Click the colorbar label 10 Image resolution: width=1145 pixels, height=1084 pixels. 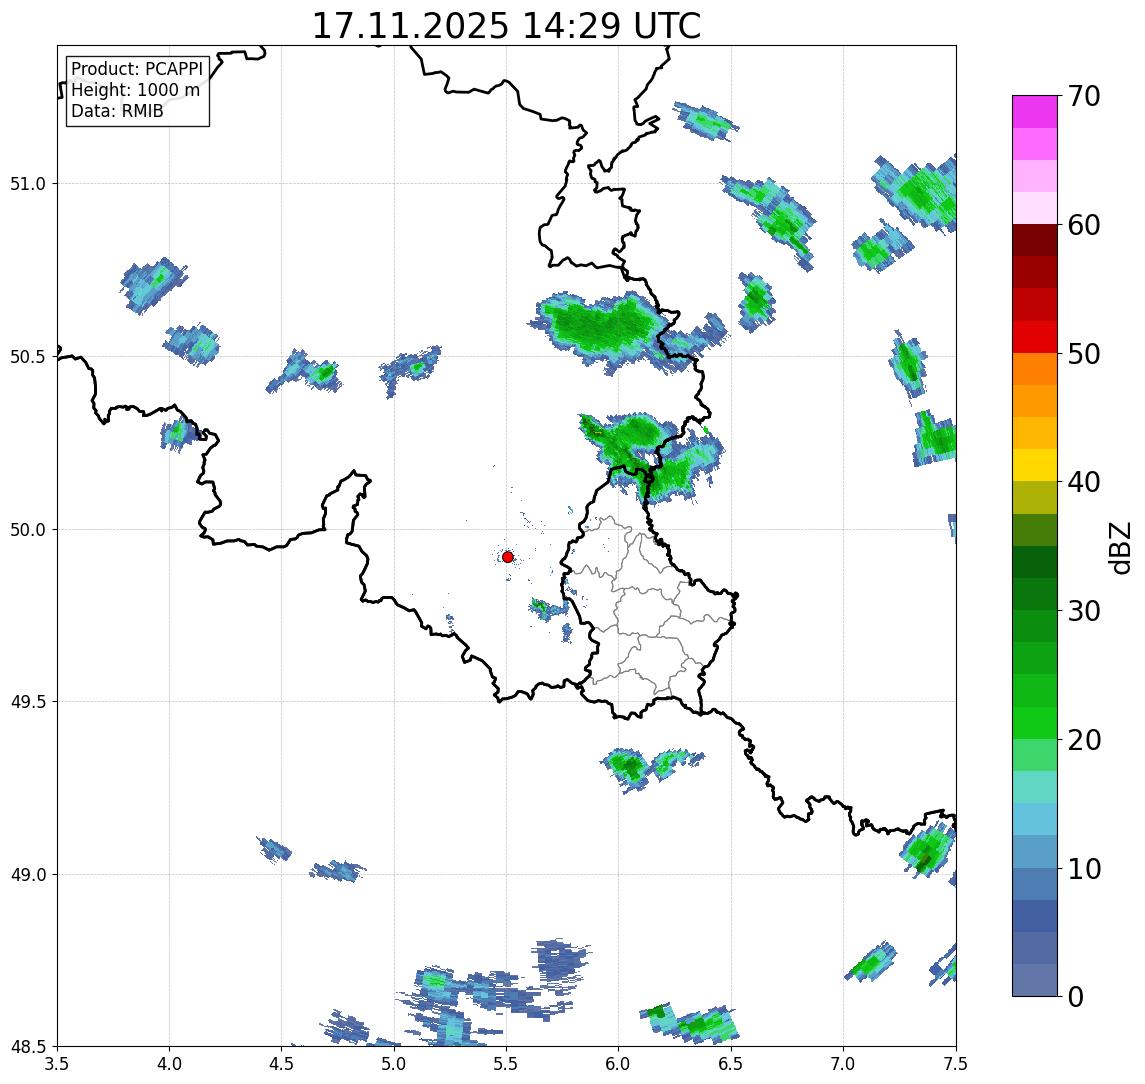pos(1083,869)
